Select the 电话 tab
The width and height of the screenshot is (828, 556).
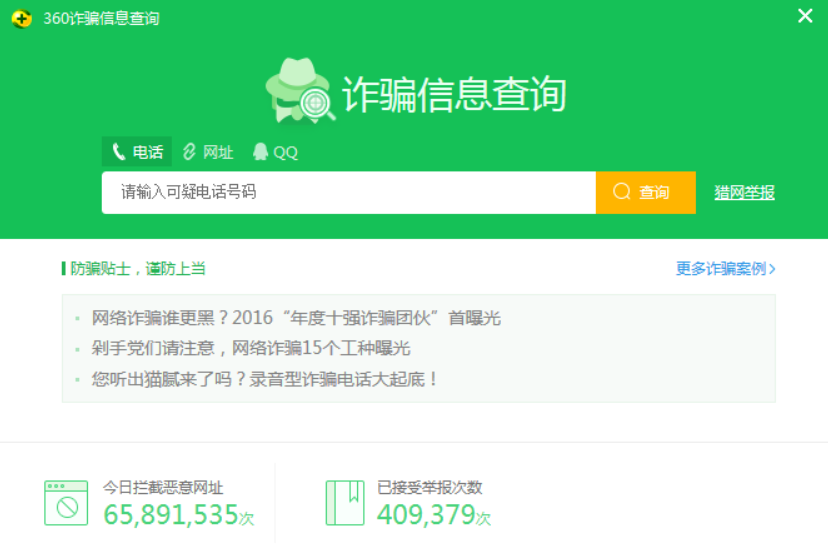point(137,152)
